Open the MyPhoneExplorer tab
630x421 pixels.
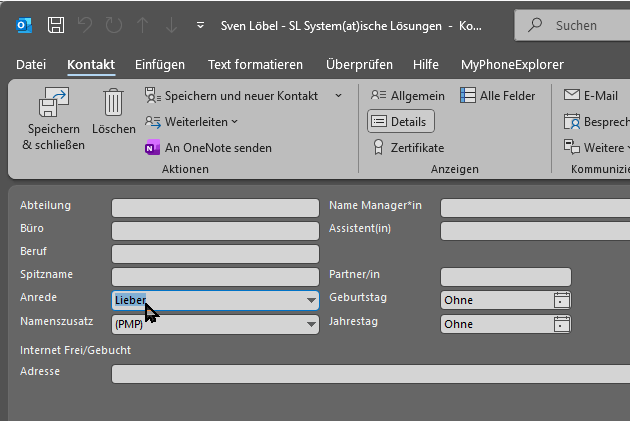coord(512,65)
